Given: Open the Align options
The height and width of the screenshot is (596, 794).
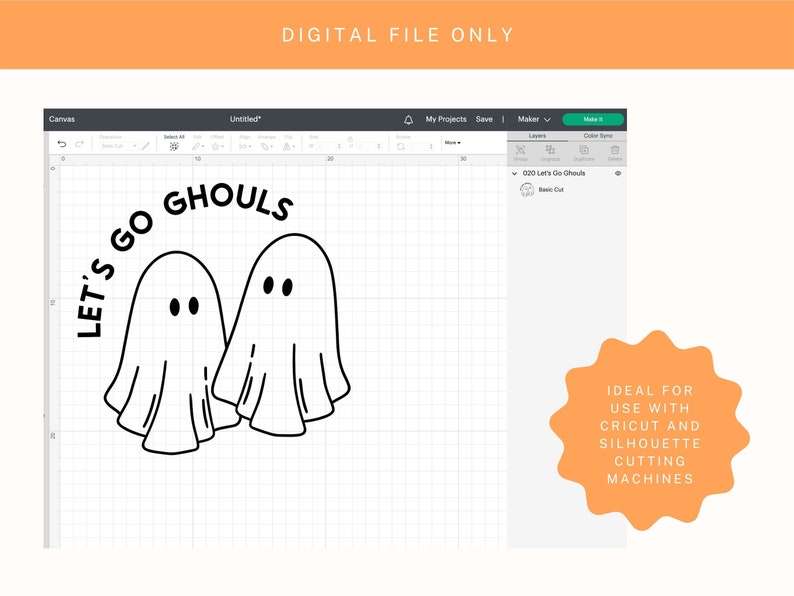Looking at the screenshot, I should pyautogui.click(x=243, y=146).
